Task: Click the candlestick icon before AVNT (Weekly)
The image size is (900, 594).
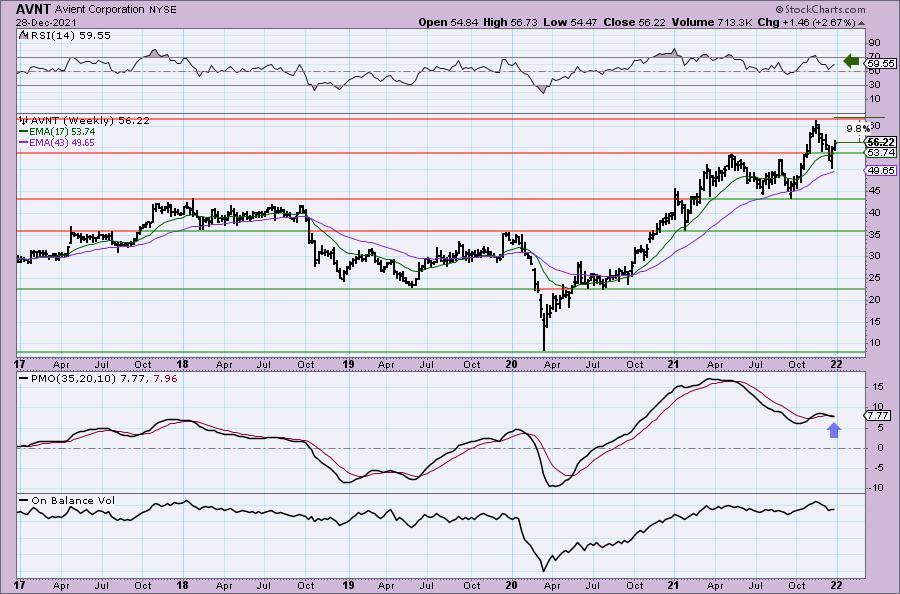Action: [x=24, y=121]
